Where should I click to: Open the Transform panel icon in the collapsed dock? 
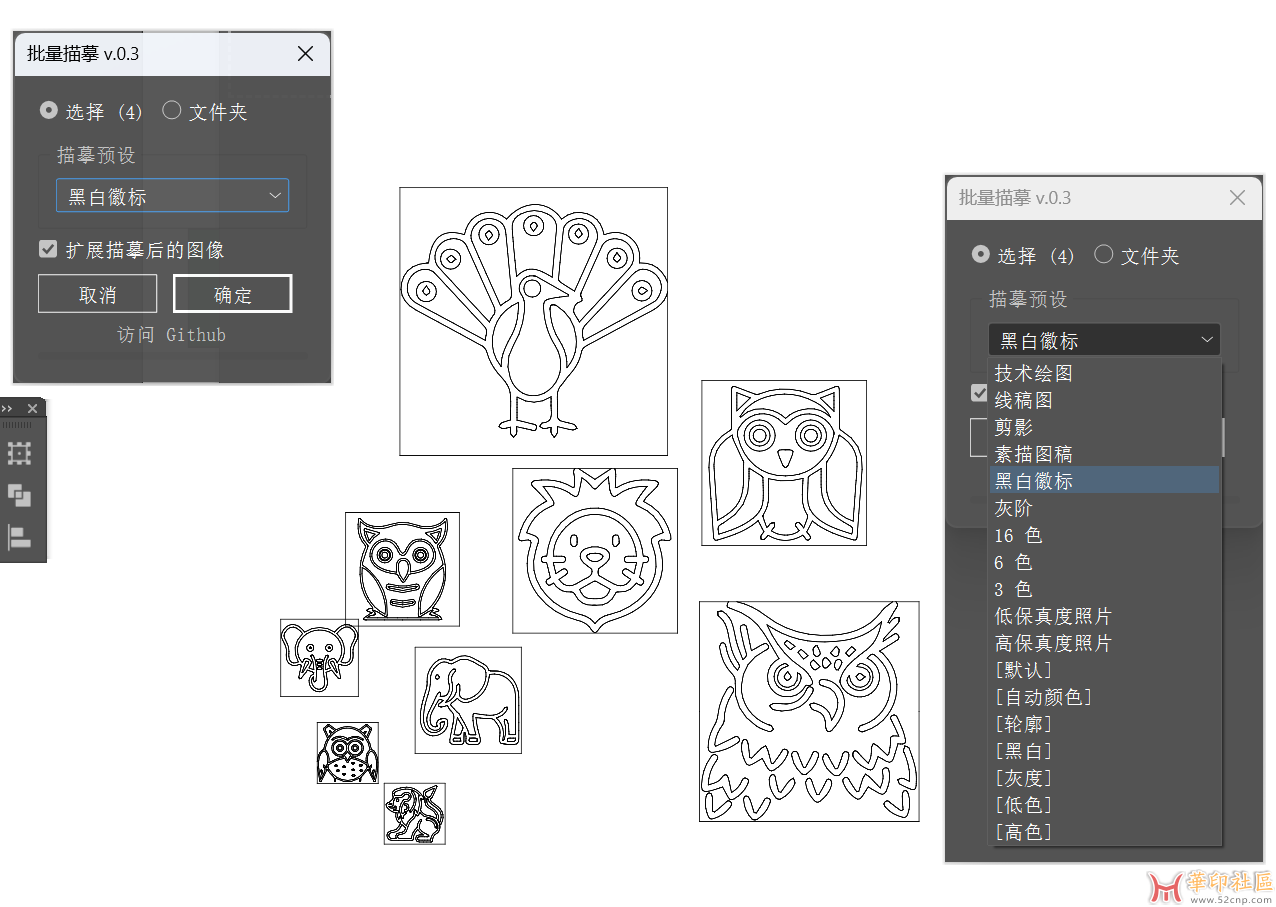19,453
